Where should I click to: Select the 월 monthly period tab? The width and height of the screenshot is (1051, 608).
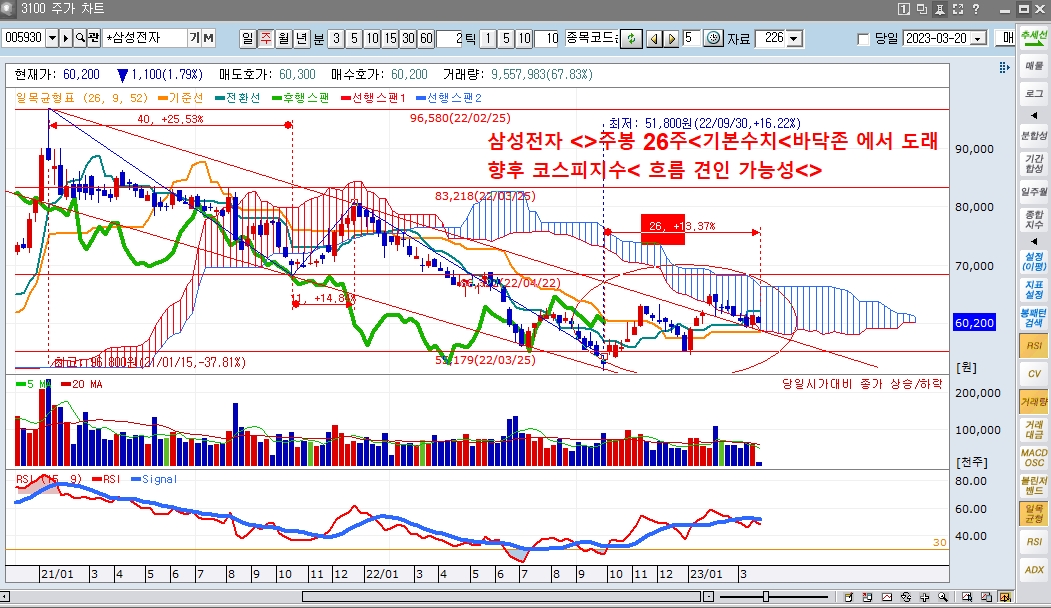tap(284, 38)
